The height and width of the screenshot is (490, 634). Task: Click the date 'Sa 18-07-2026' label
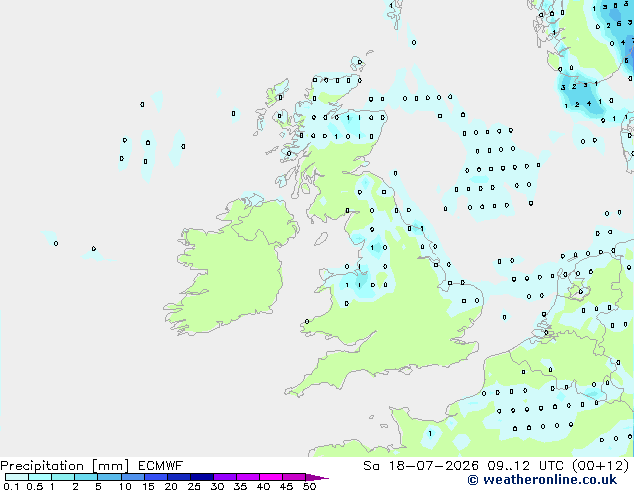point(421,466)
